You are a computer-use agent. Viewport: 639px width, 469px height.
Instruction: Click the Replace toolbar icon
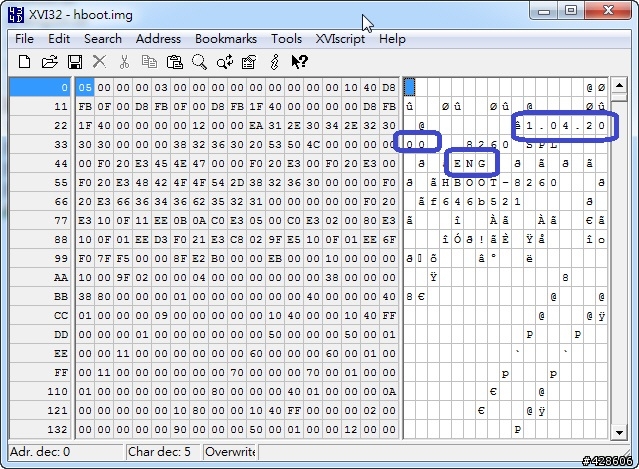tap(225, 62)
